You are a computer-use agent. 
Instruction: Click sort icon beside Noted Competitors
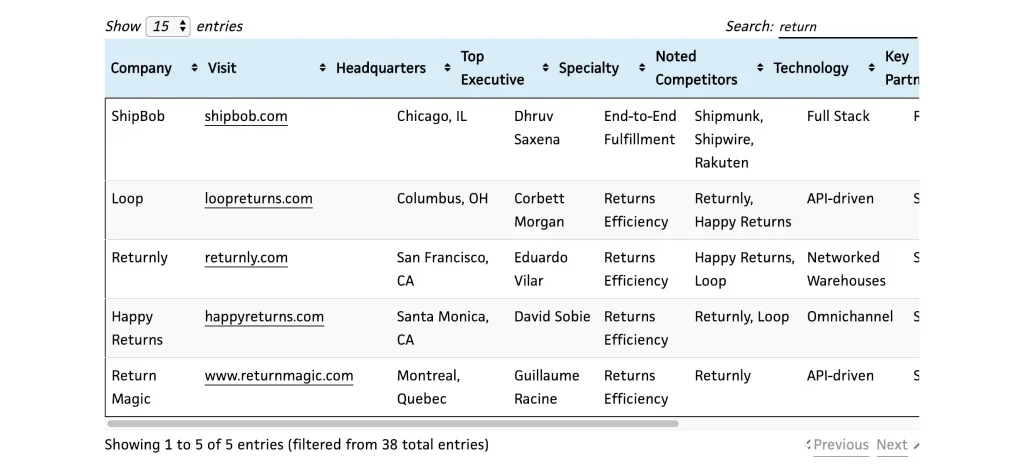coord(760,68)
